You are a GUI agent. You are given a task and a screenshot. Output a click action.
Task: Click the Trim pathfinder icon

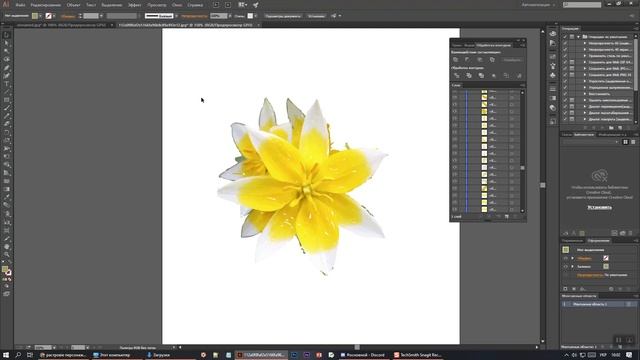pos(469,76)
